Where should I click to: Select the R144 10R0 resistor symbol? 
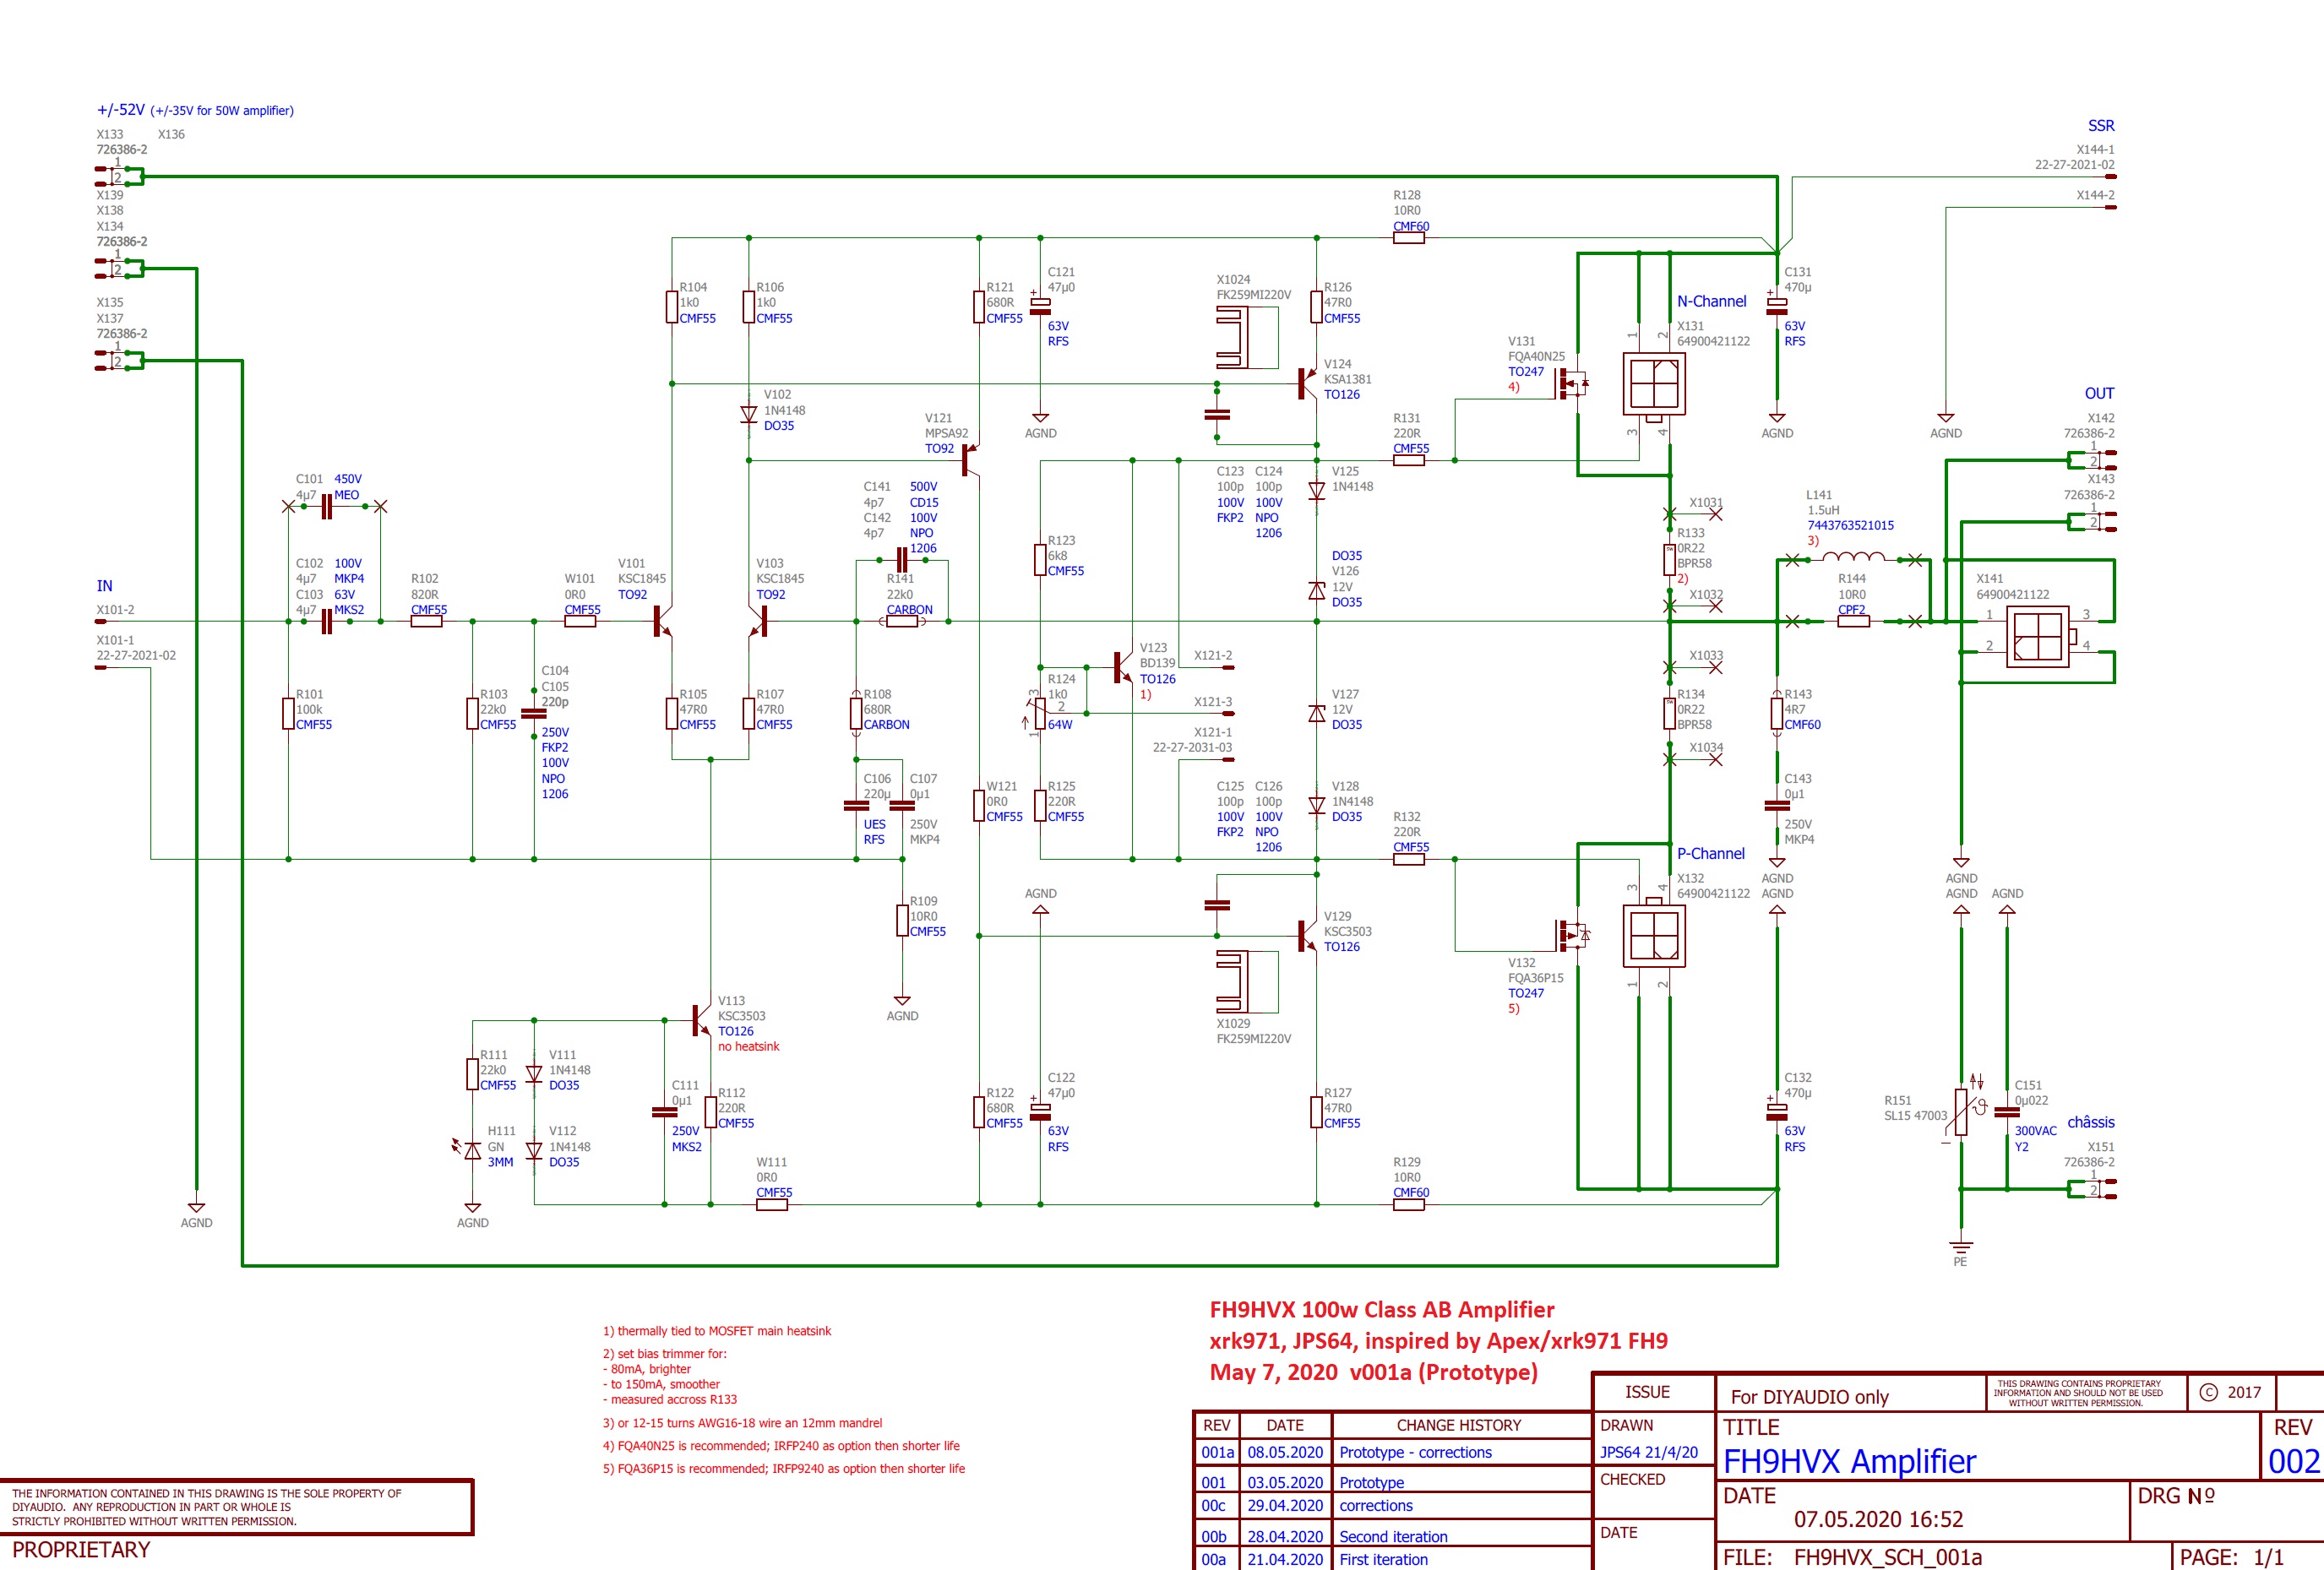[x=1852, y=622]
